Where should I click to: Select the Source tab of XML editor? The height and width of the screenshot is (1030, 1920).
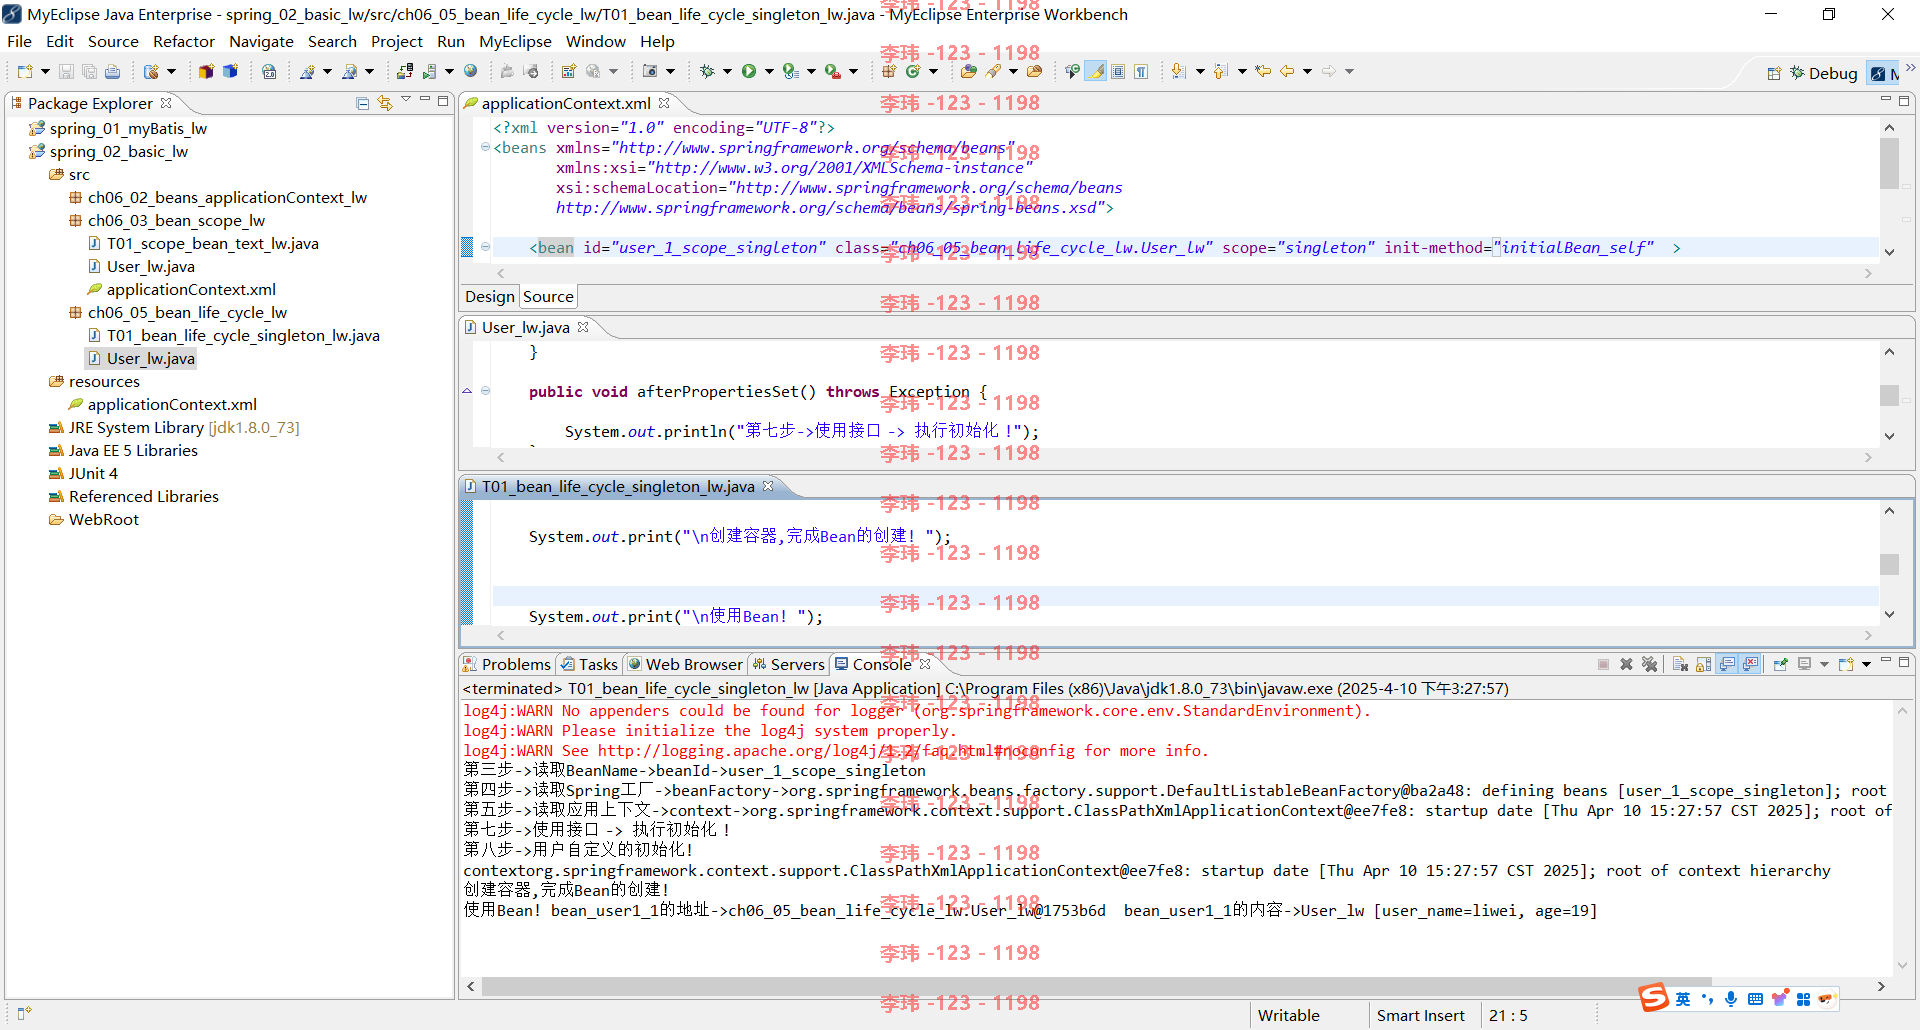(548, 296)
